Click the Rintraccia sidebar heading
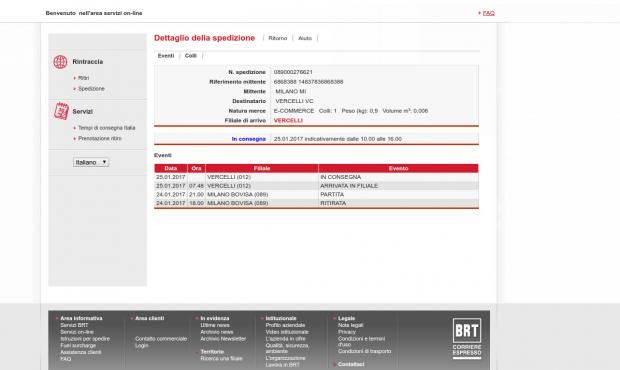Viewport: 620px width, 370px height. pyautogui.click(x=87, y=62)
